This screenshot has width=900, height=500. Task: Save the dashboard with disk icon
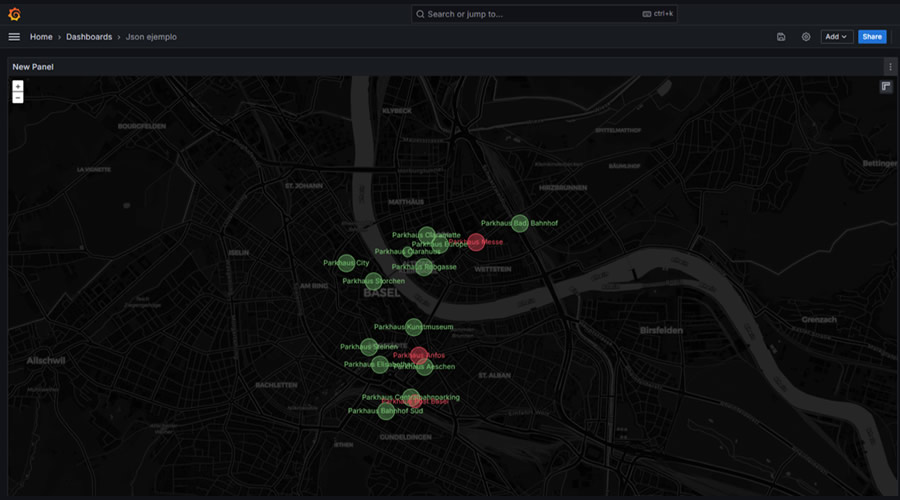click(781, 37)
